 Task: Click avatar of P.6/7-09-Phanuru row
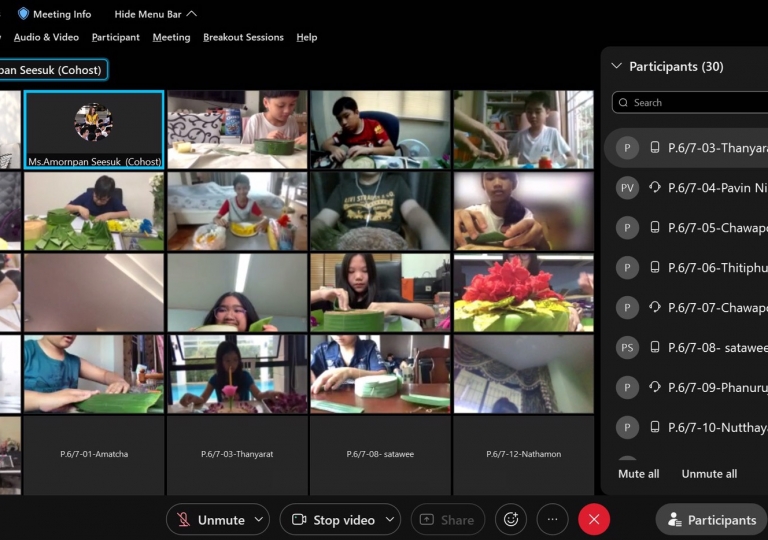coord(627,388)
